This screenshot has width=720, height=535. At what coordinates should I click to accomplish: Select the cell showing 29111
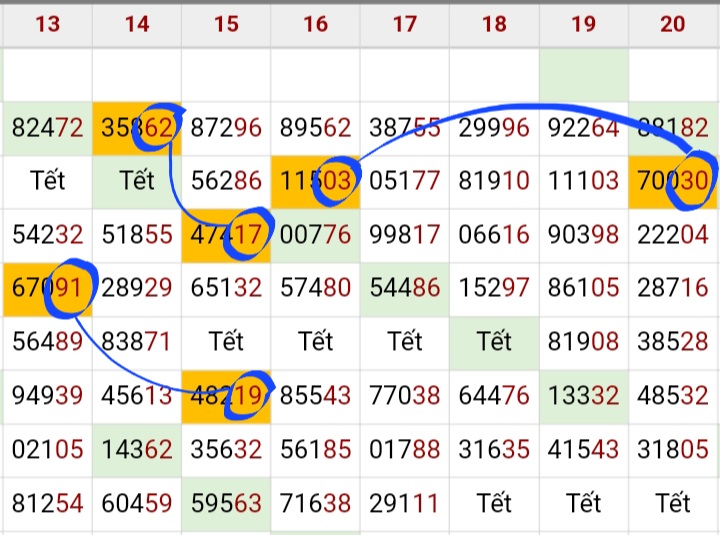[x=404, y=503]
